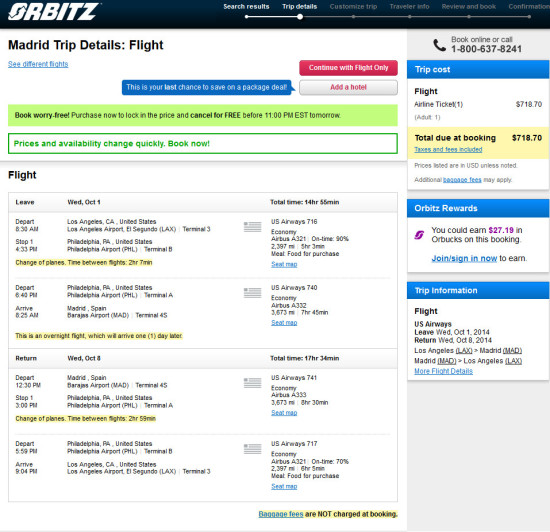
Task: Go to the Search results step
Action: 246,7
